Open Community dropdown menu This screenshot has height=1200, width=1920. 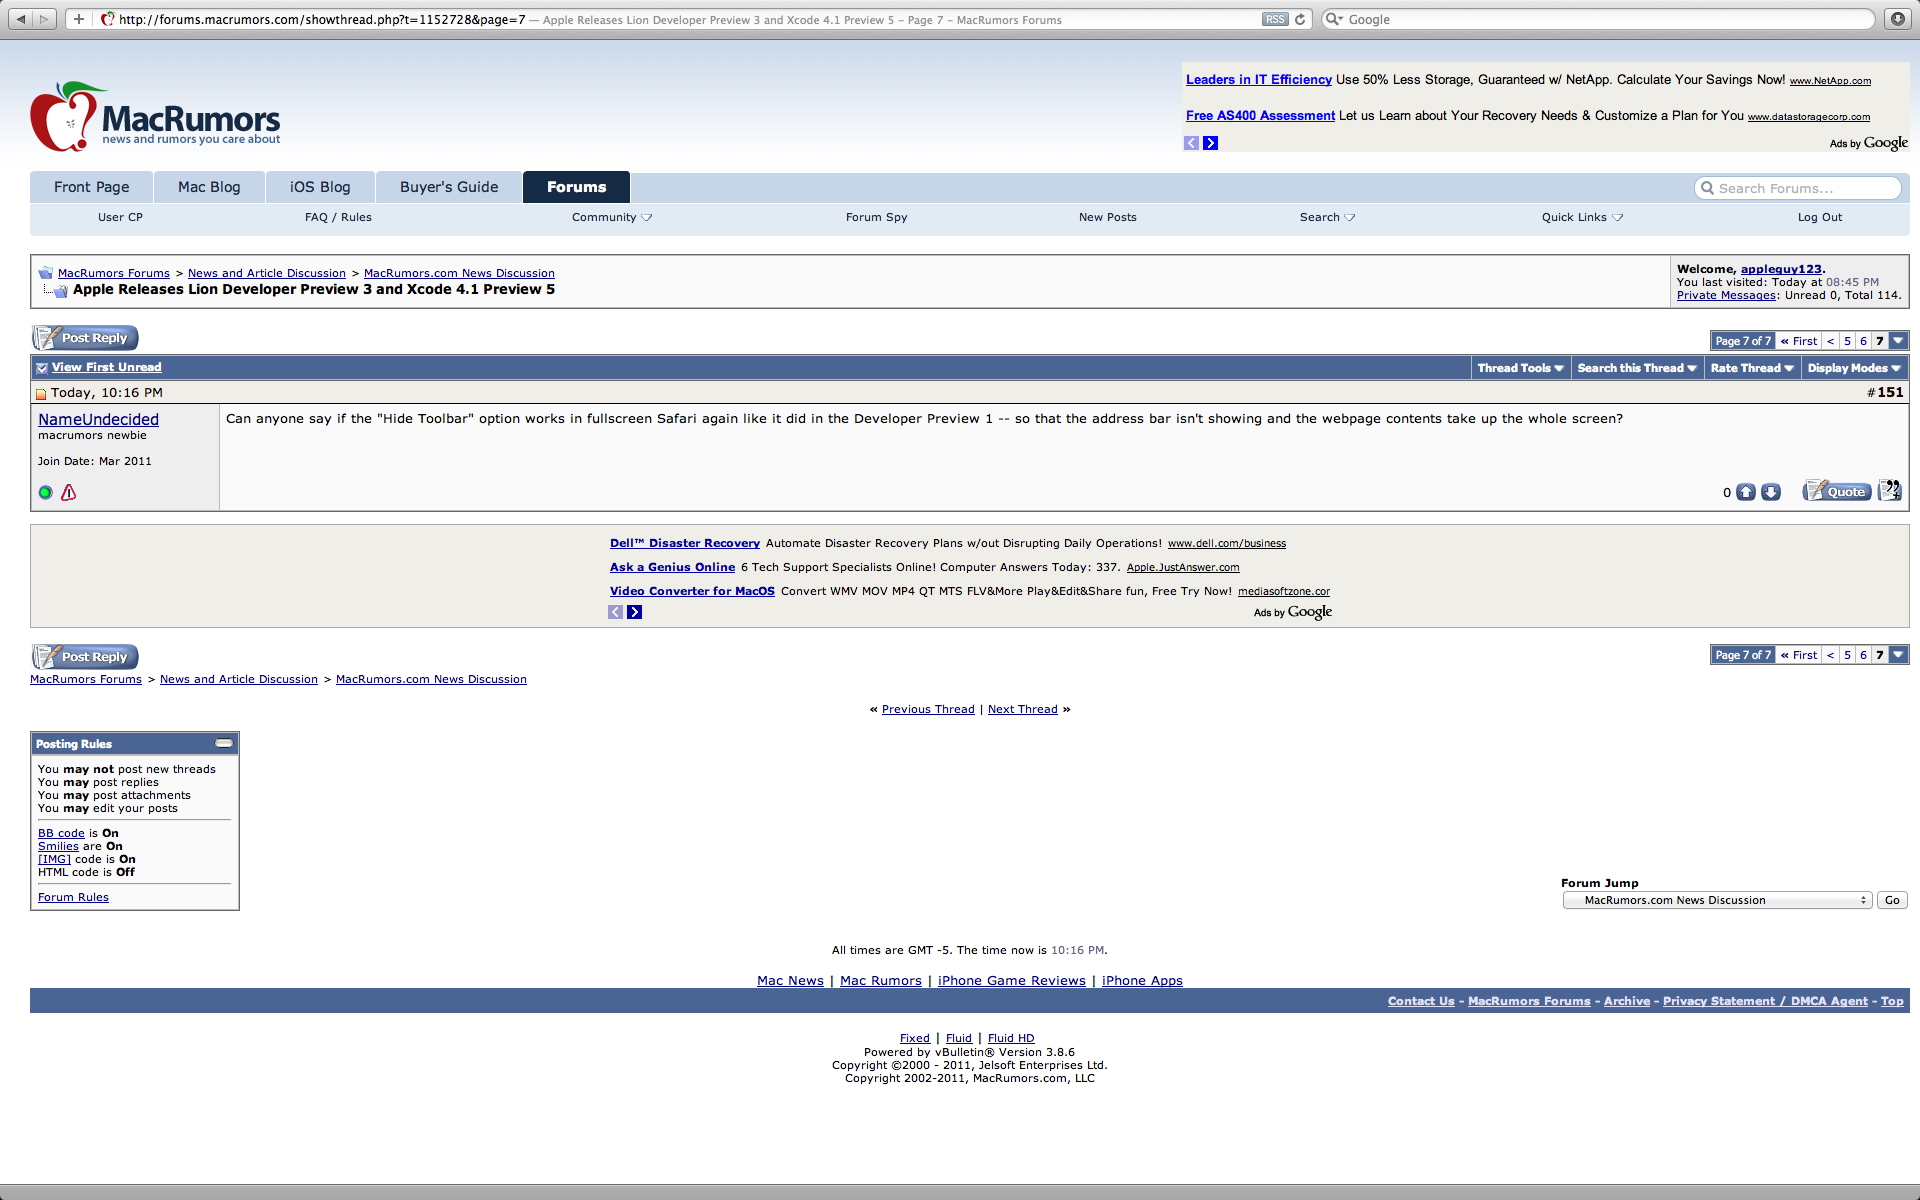tap(611, 217)
